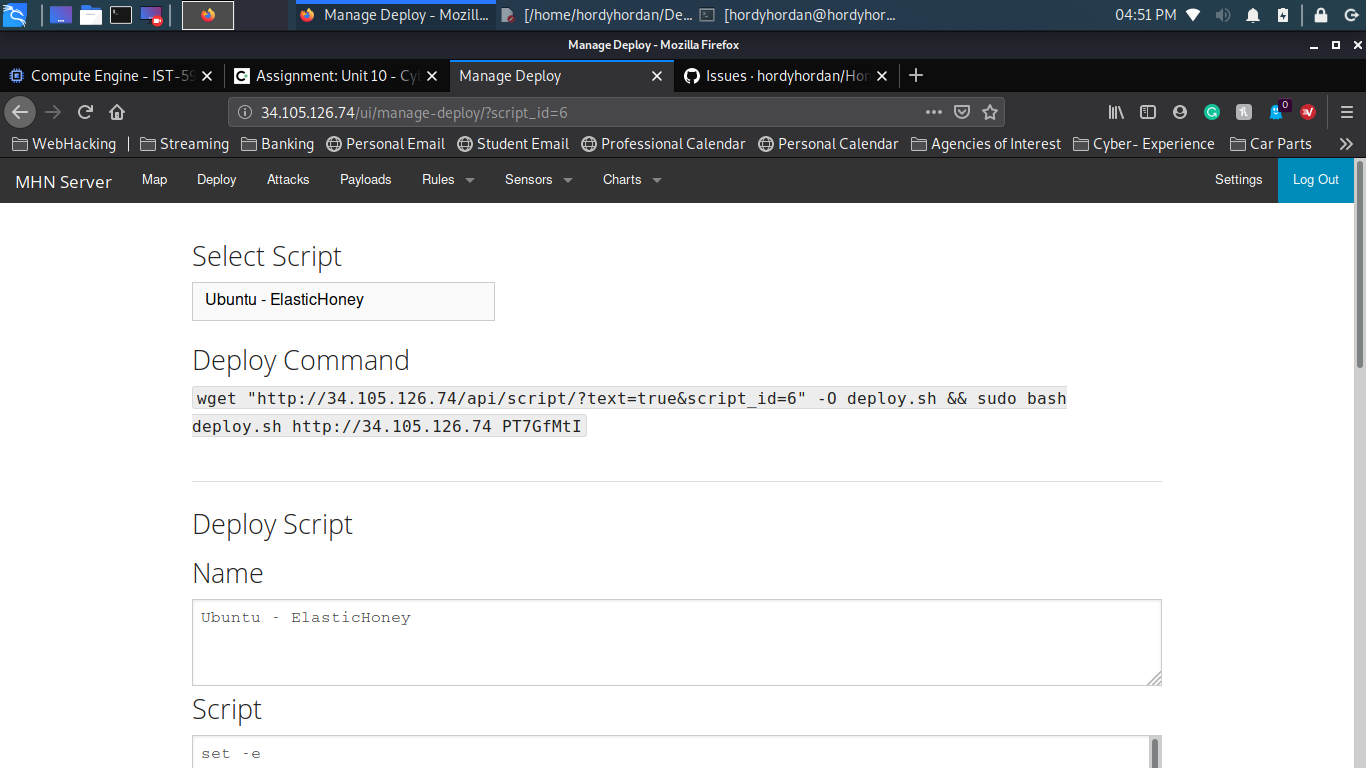1366x768 pixels.
Task: Focus the script Name text field
Action: (677, 643)
